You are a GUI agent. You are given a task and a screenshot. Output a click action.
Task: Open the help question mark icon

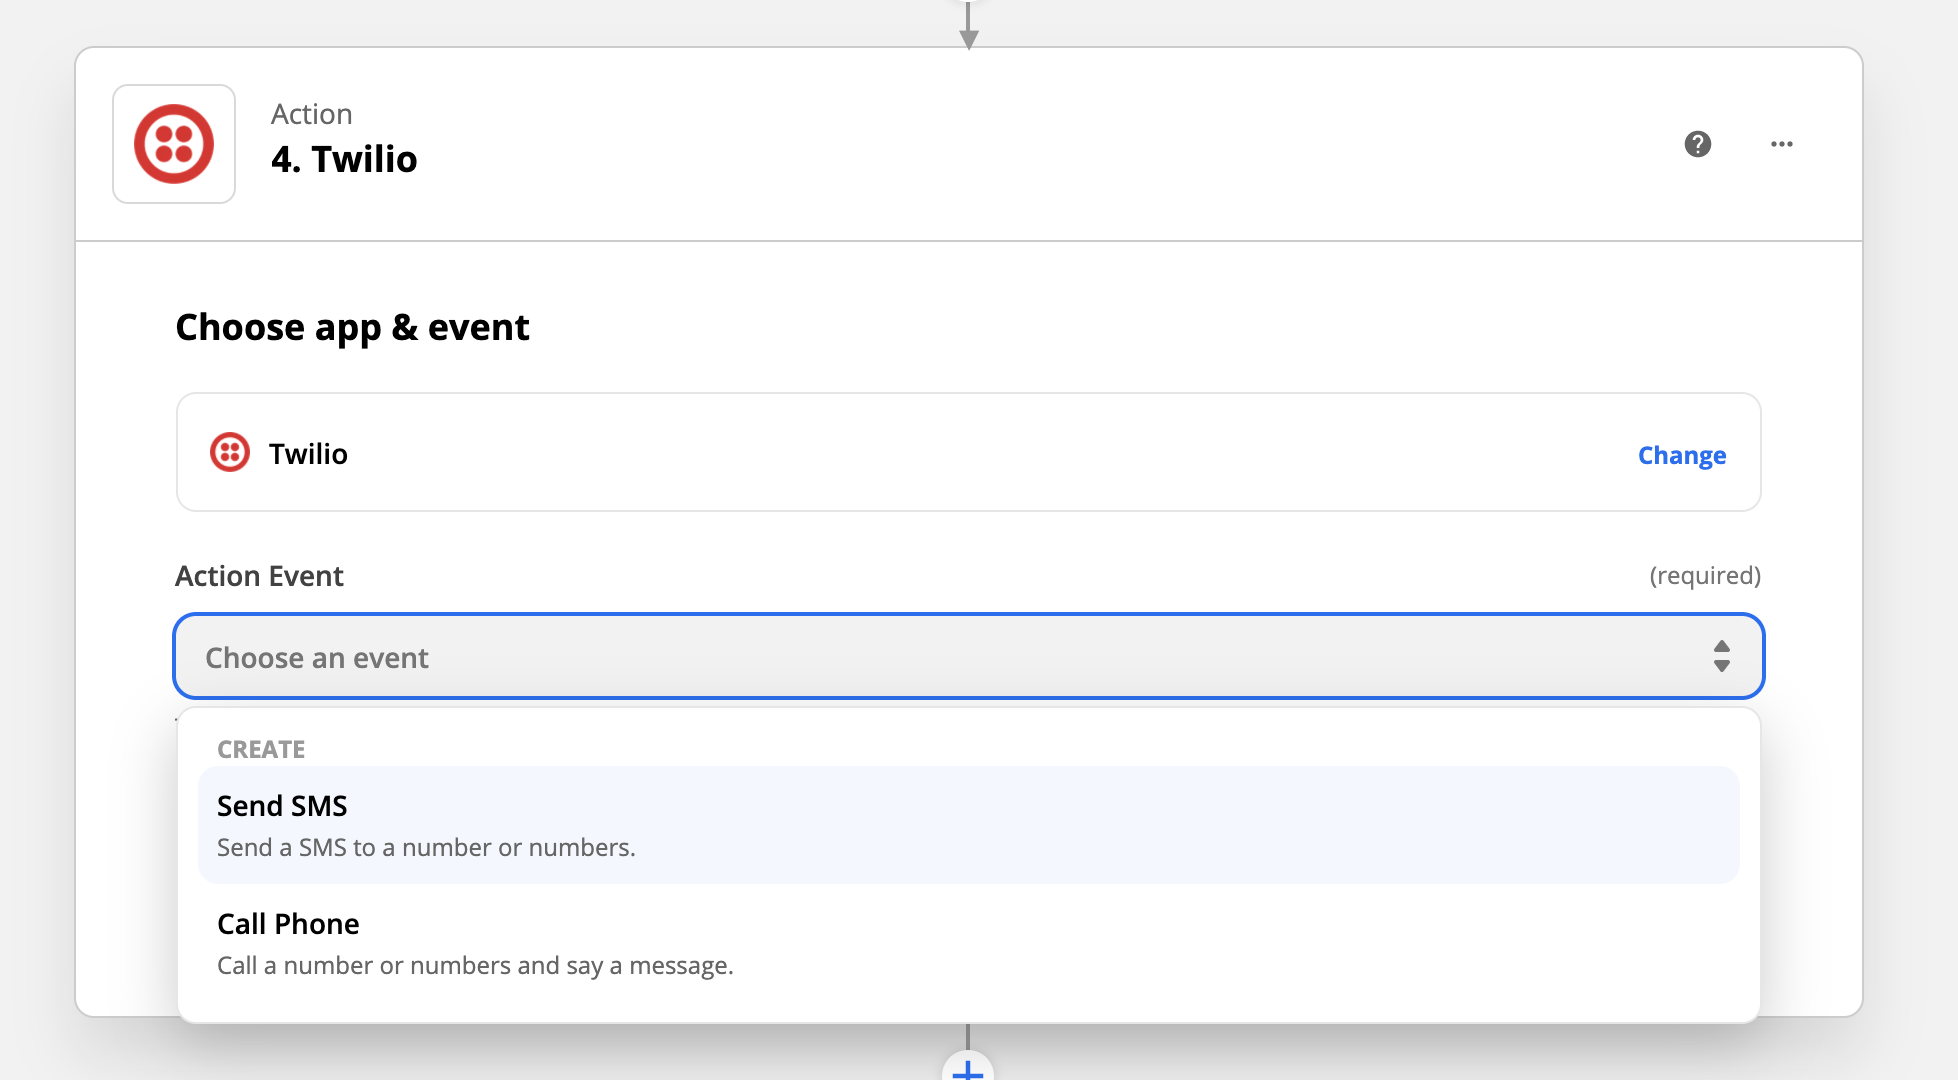click(x=1697, y=144)
